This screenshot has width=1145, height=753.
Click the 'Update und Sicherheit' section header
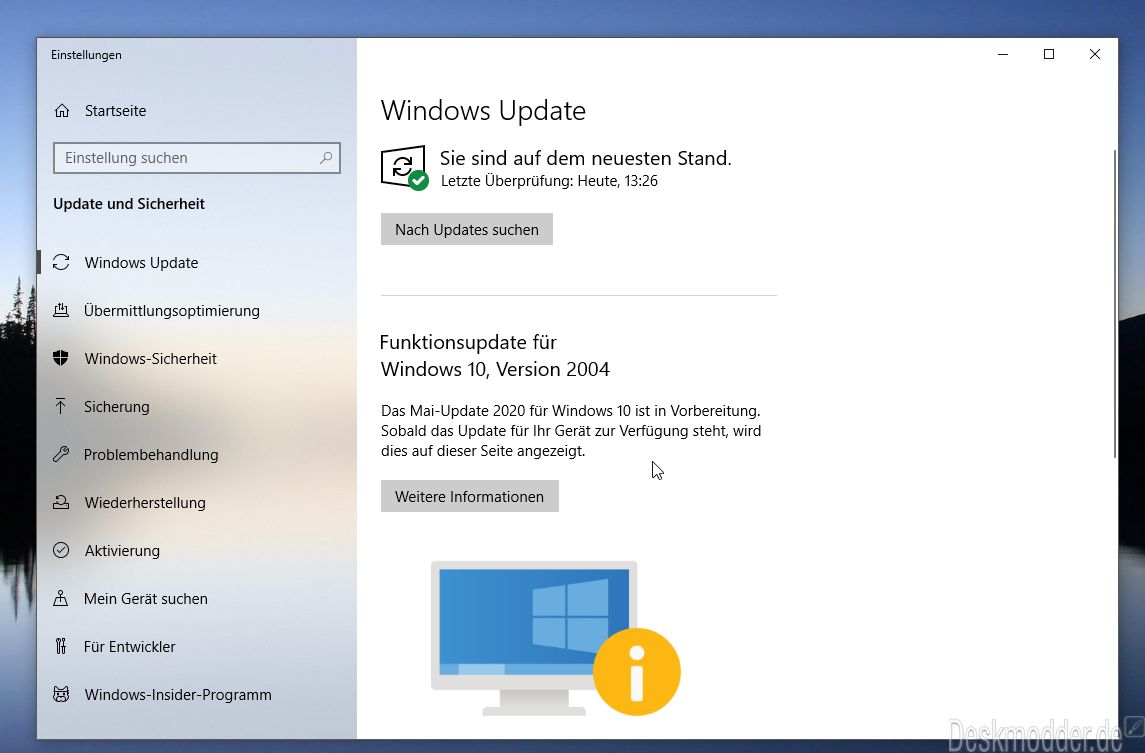(x=129, y=204)
